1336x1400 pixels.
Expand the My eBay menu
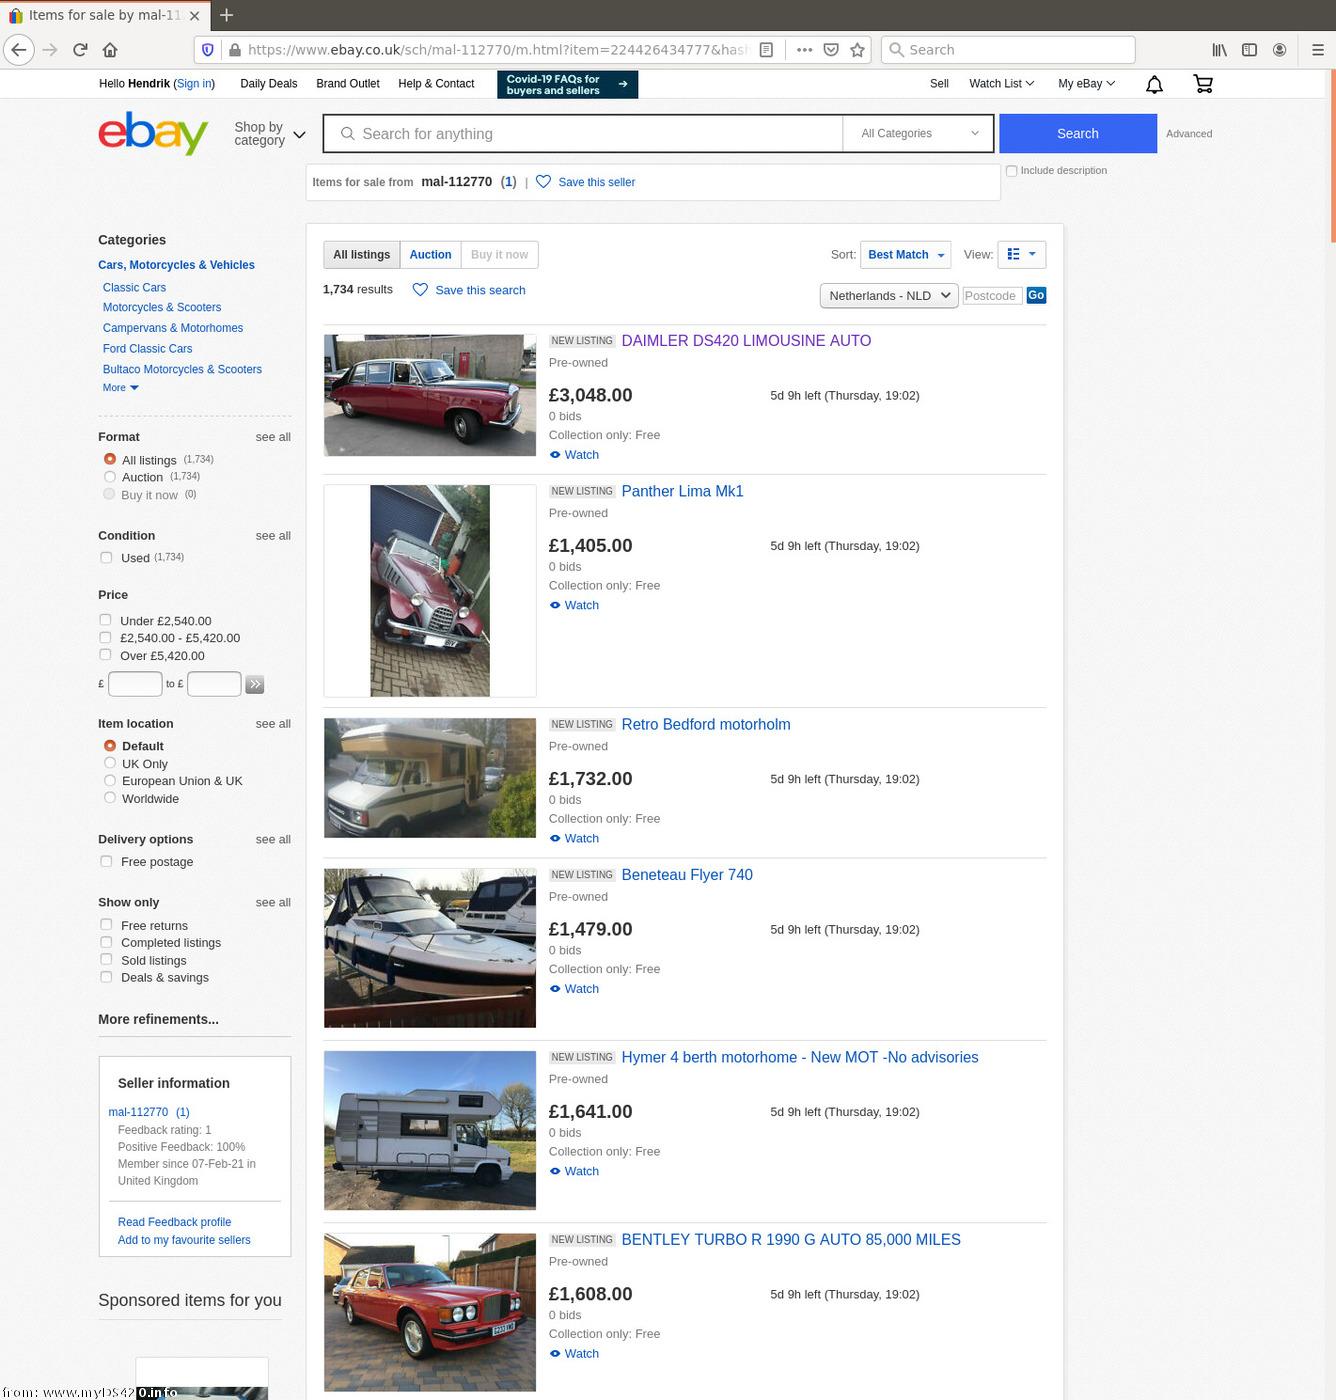click(1086, 84)
